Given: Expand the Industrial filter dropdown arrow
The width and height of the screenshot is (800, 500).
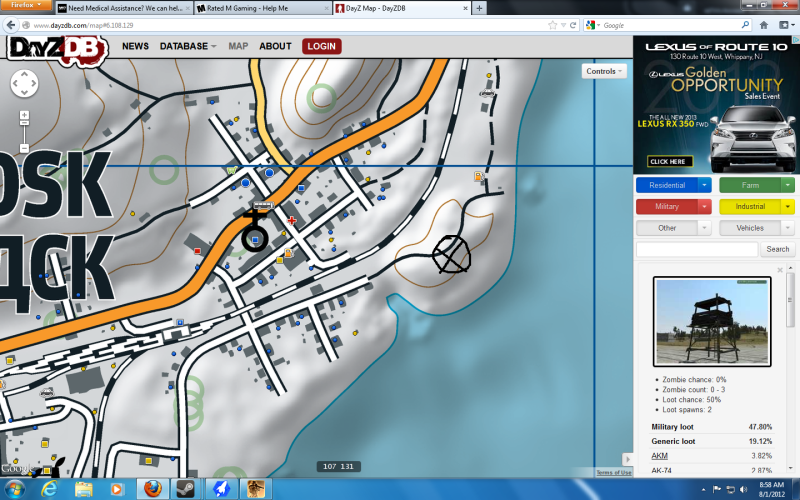Looking at the screenshot, I should [788, 206].
